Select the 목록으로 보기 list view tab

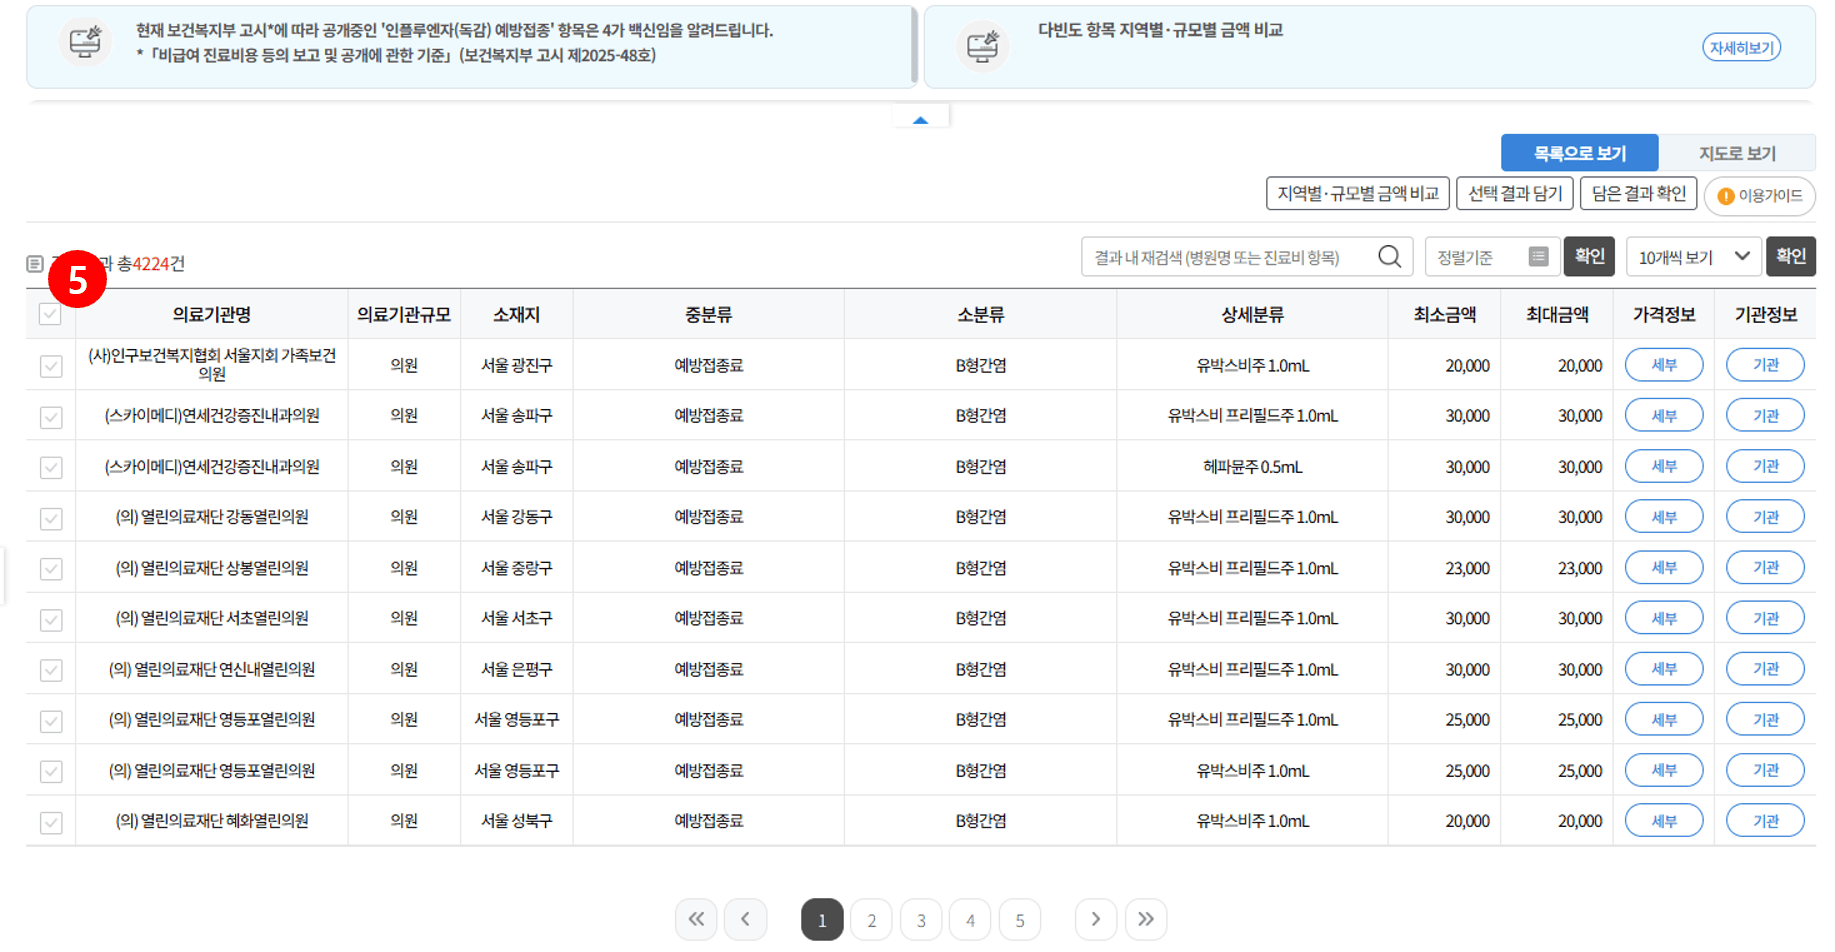(1578, 152)
